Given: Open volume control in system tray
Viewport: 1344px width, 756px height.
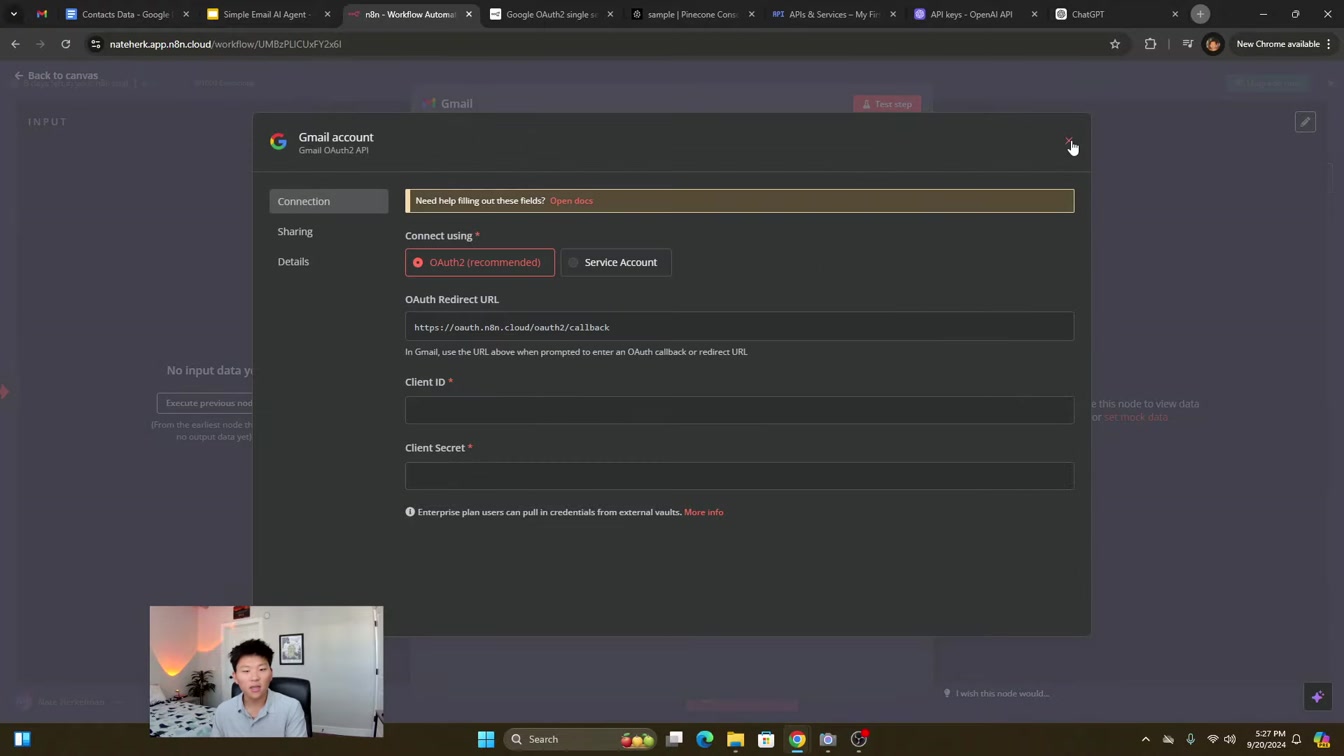Looking at the screenshot, I should (1230, 739).
